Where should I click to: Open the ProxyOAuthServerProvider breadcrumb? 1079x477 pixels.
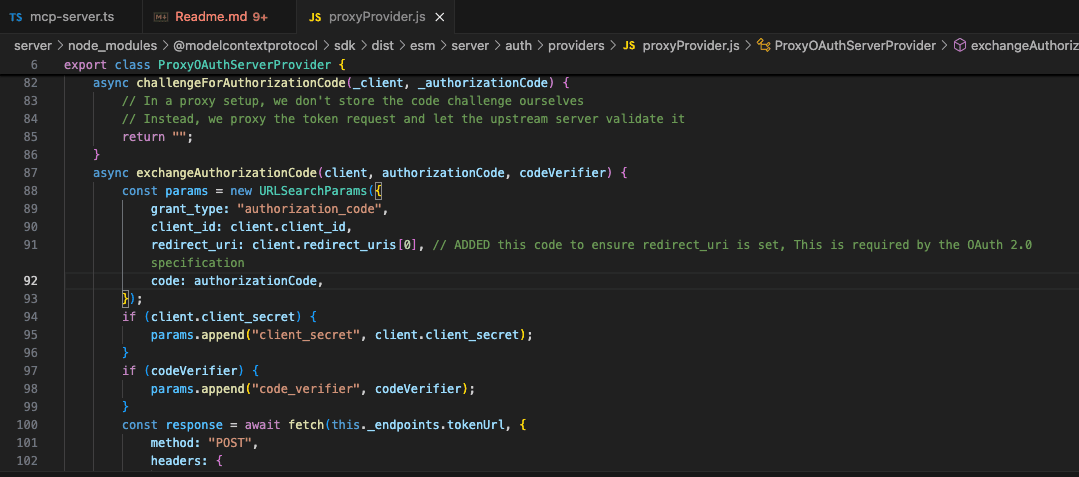click(855, 45)
